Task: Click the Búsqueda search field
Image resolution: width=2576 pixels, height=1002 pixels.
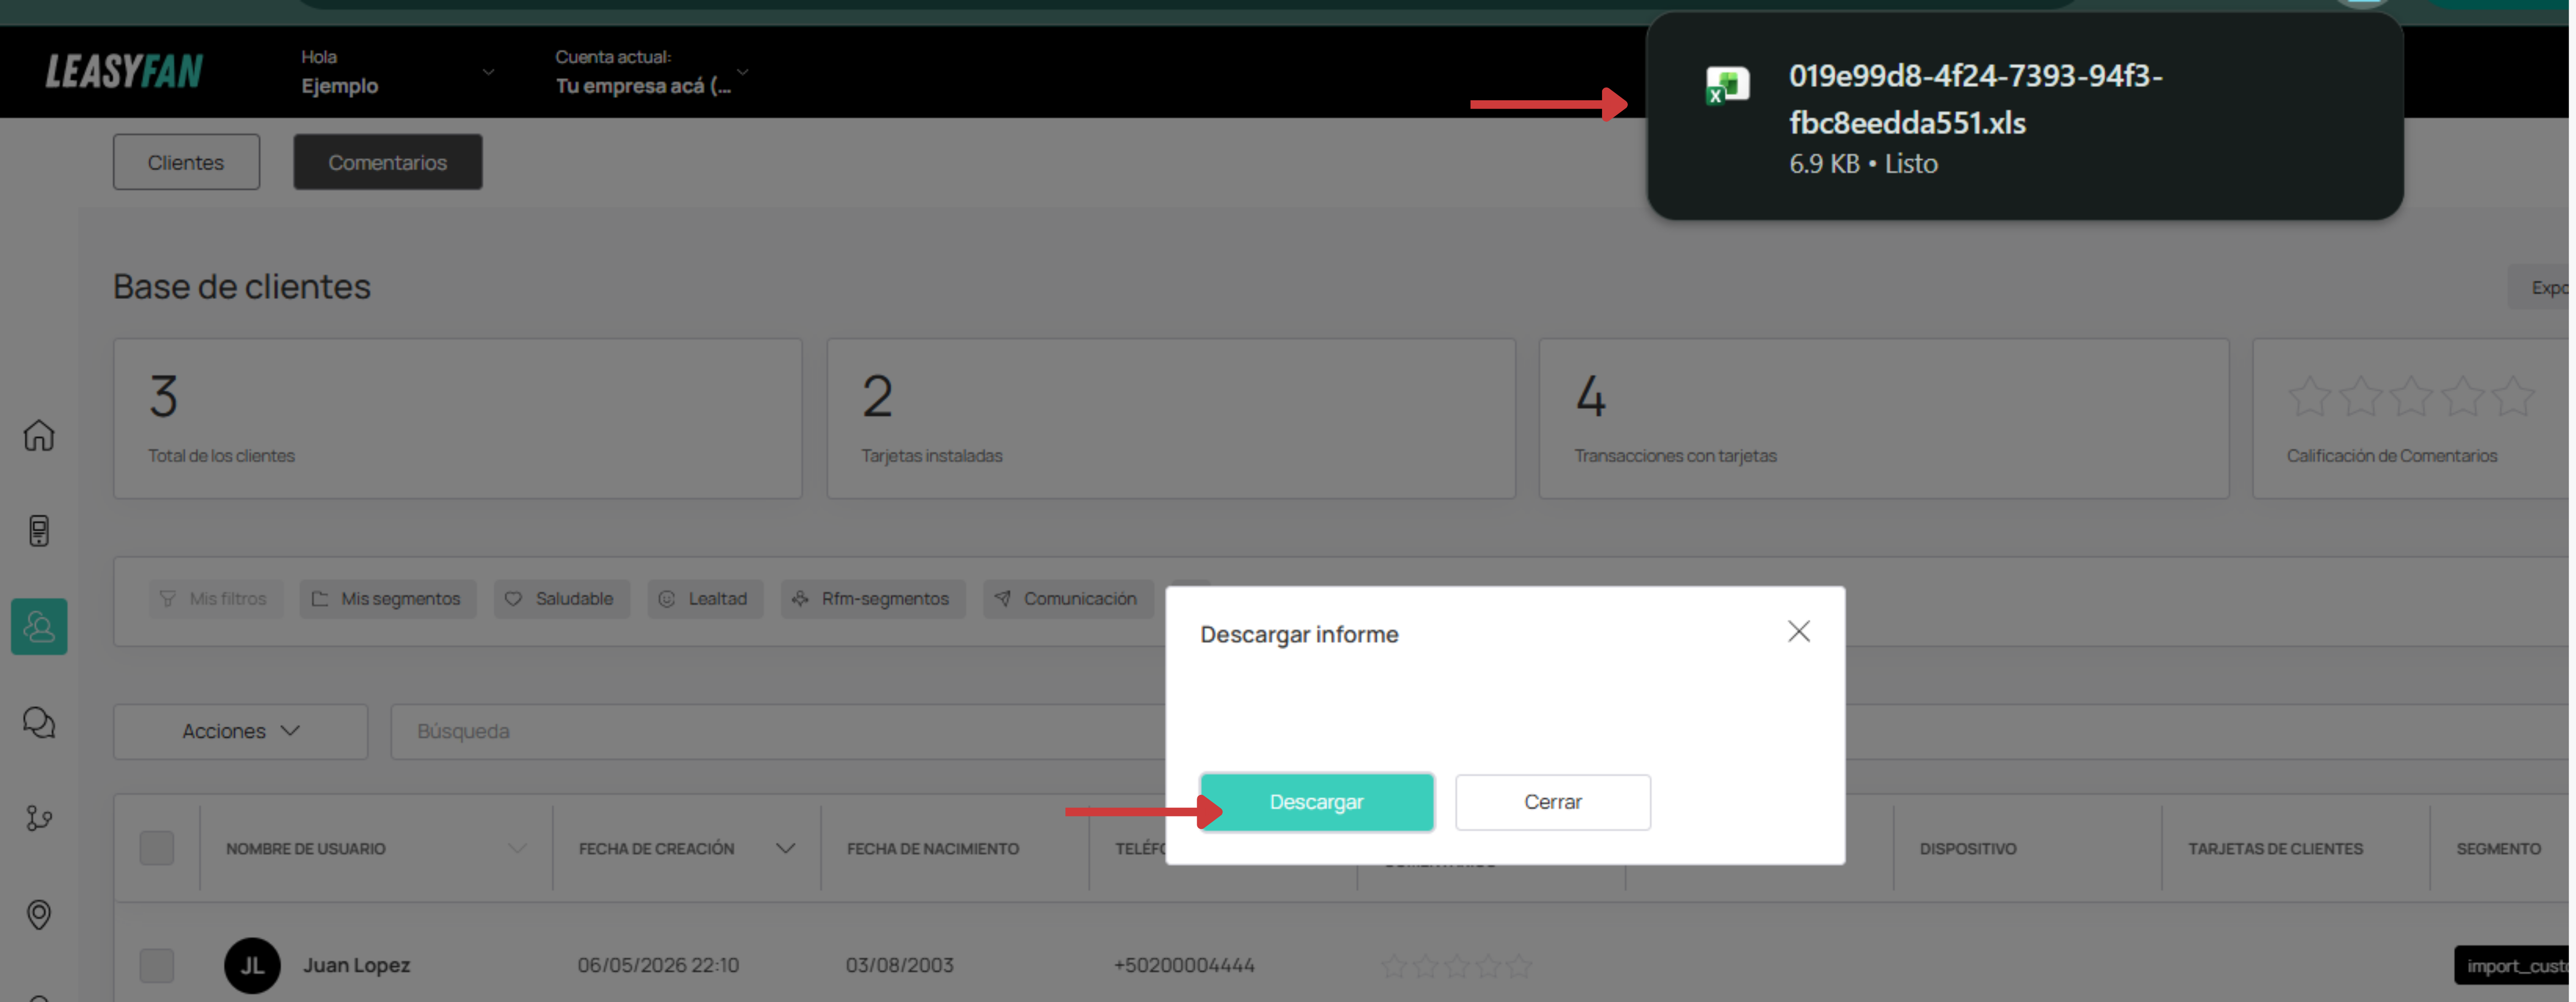Action: point(778,731)
